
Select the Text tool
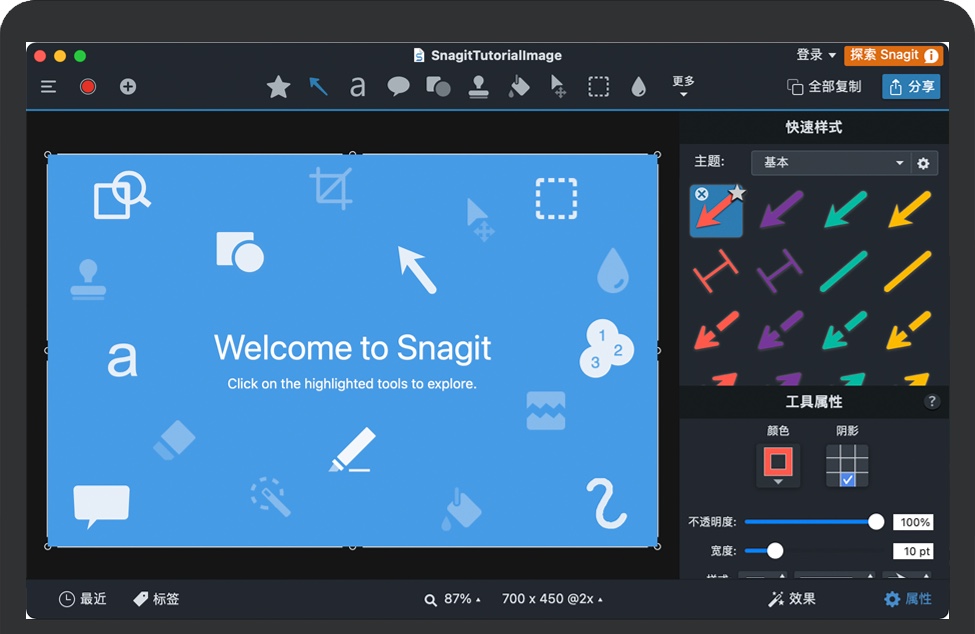(357, 87)
